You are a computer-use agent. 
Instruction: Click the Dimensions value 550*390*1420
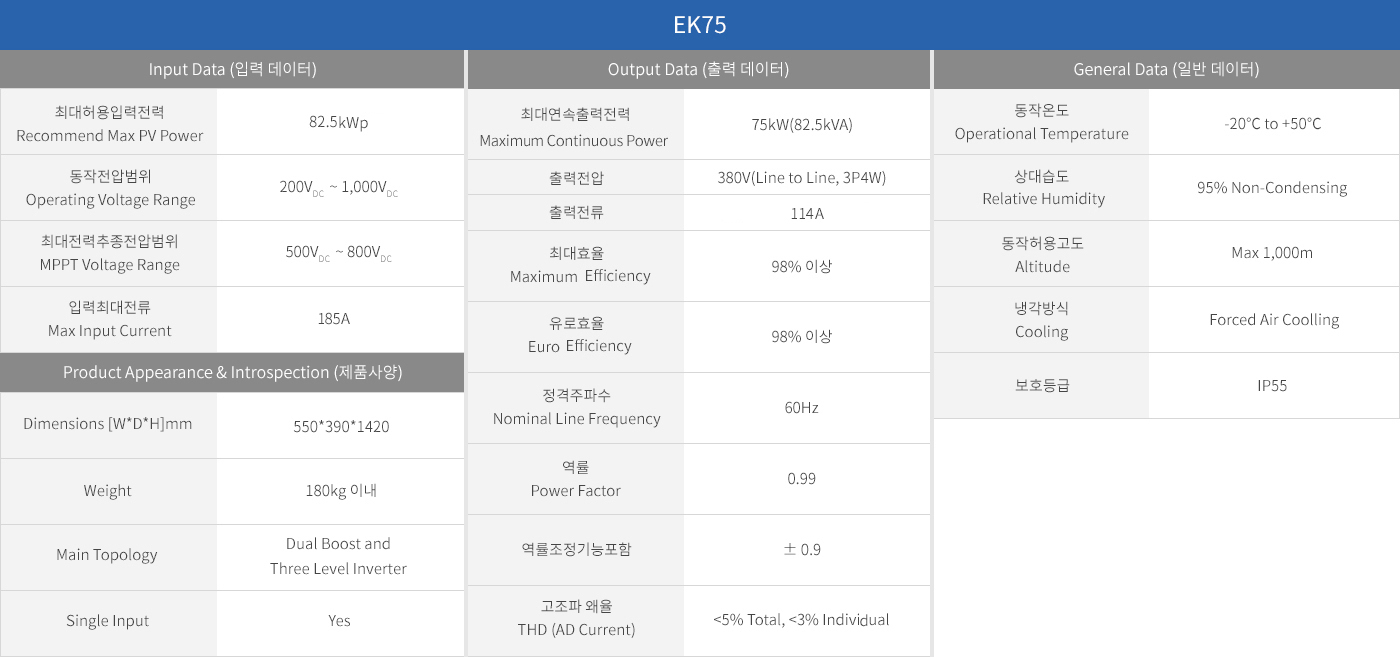pyautogui.click(x=341, y=426)
